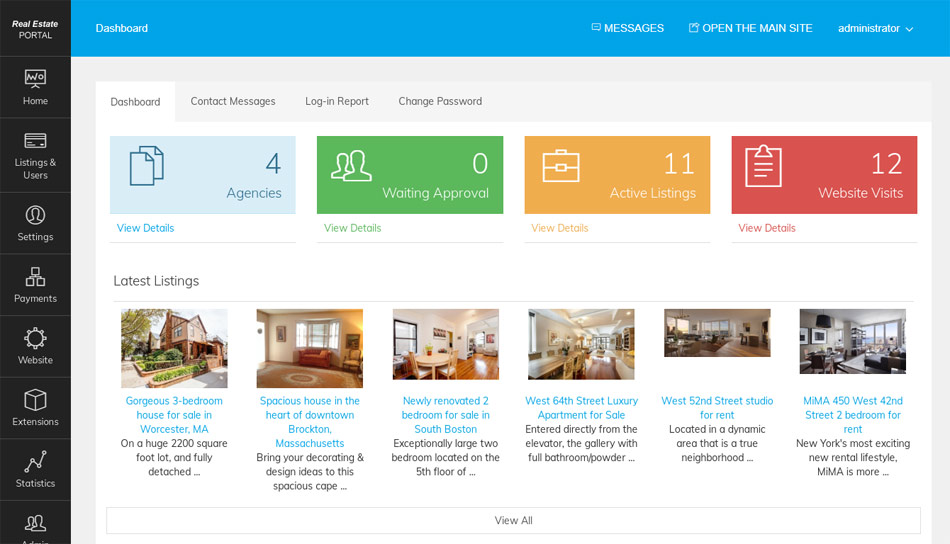Open Statistics in the sidebar
This screenshot has width=950, height=544.
pos(35,462)
